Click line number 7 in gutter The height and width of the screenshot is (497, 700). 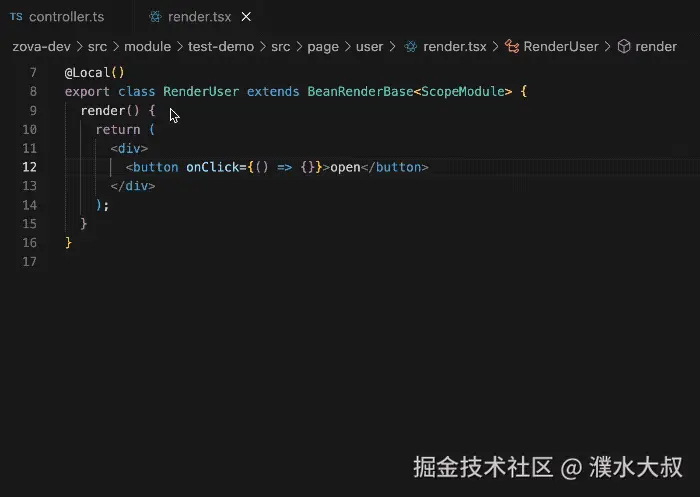(x=33, y=72)
